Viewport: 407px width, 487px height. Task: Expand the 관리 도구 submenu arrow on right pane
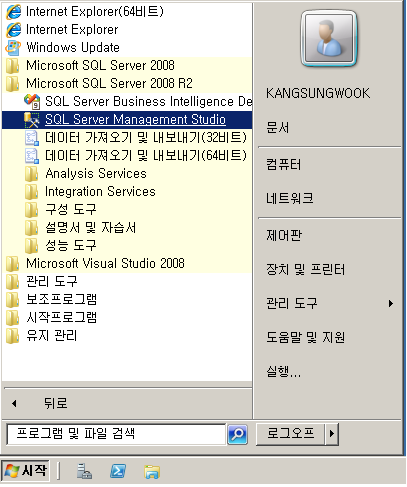[391, 304]
